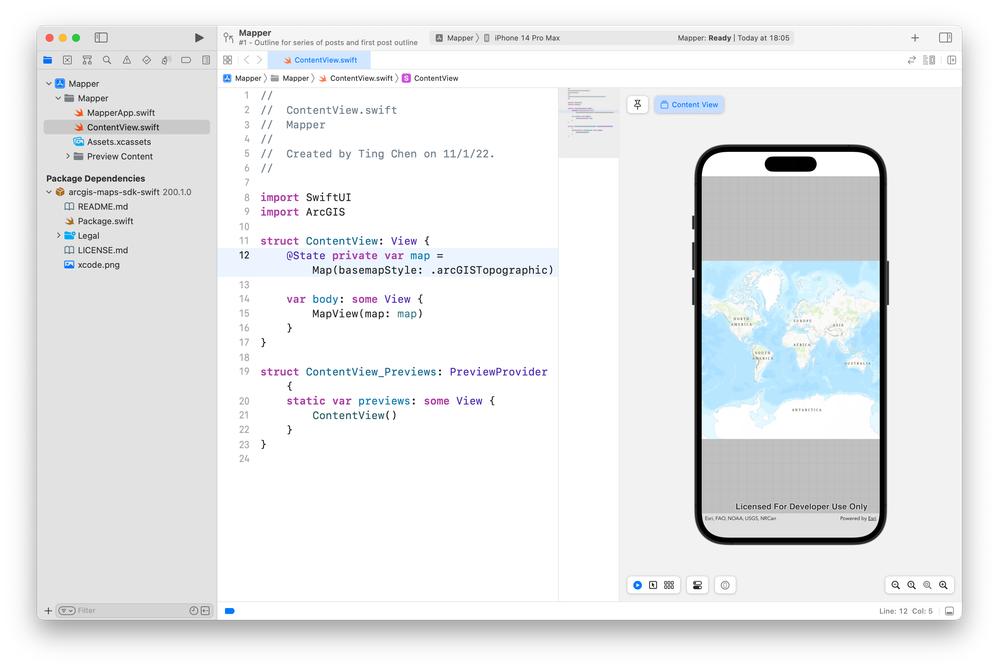Zoom preview to fit
The width and height of the screenshot is (999, 669).
[x=928, y=585]
